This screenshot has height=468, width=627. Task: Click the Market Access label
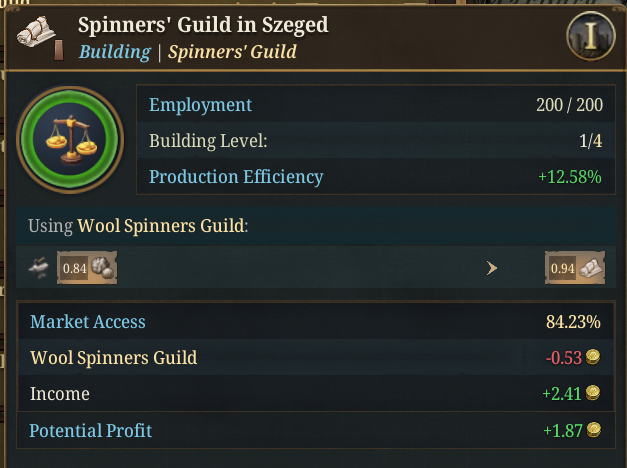click(88, 322)
